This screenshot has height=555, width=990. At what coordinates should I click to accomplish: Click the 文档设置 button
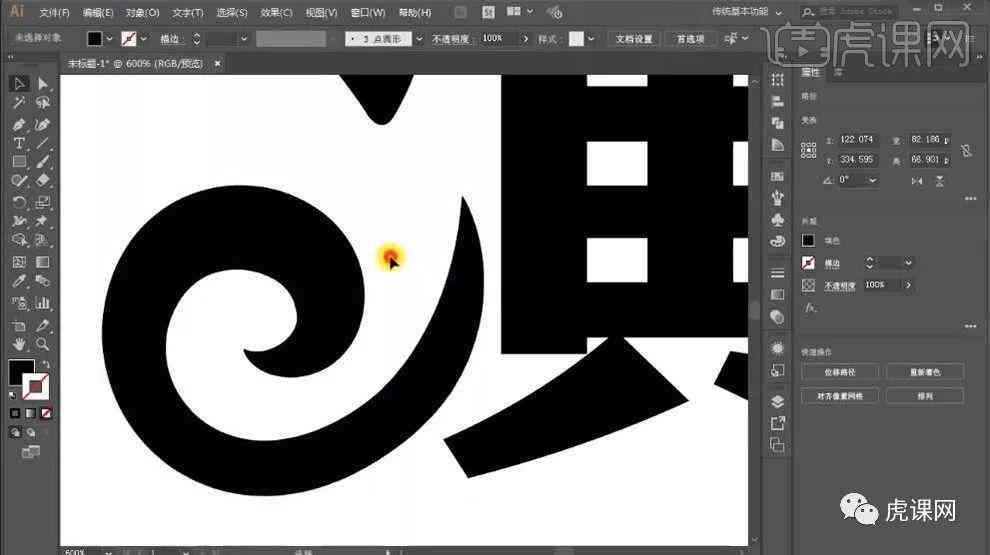[x=634, y=39]
